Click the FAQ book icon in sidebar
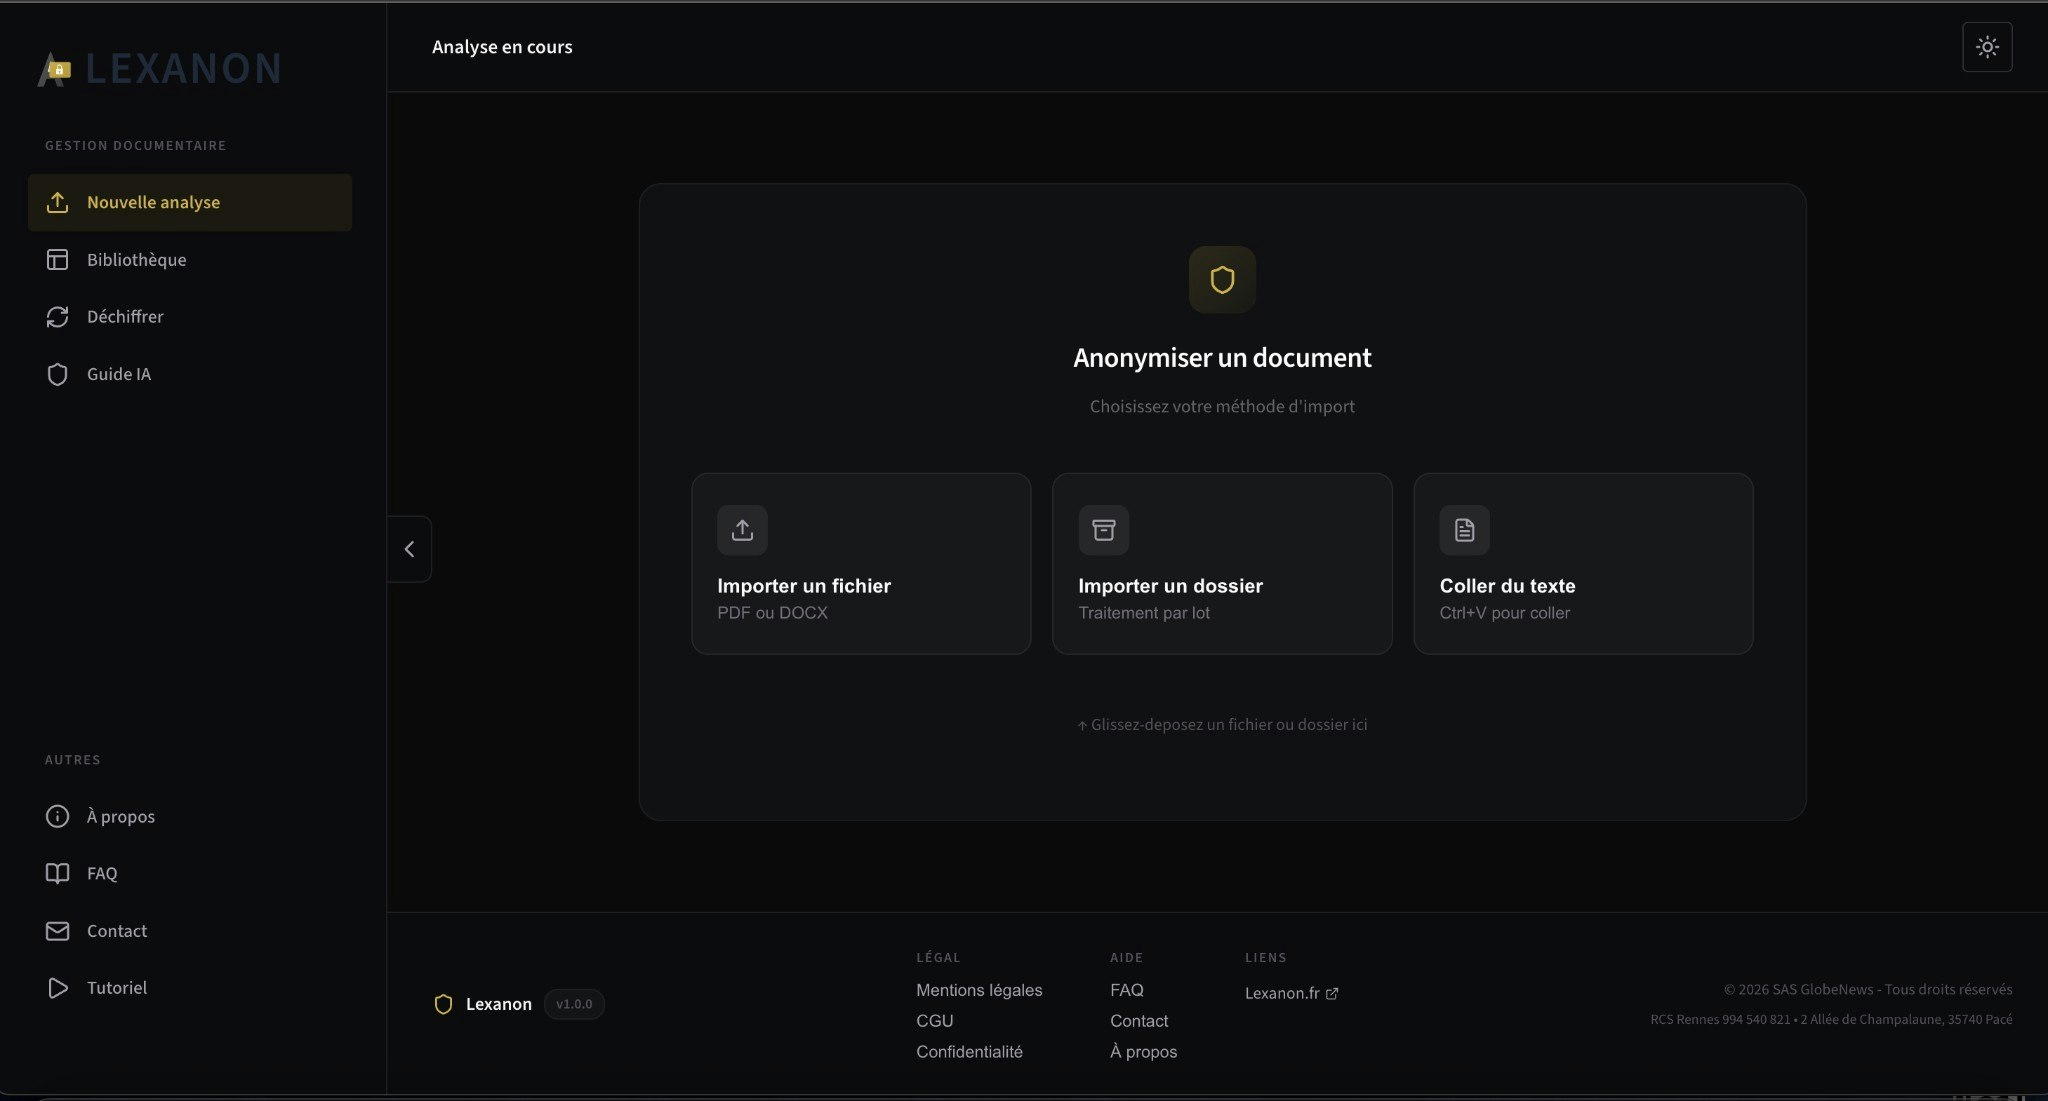 (x=58, y=873)
